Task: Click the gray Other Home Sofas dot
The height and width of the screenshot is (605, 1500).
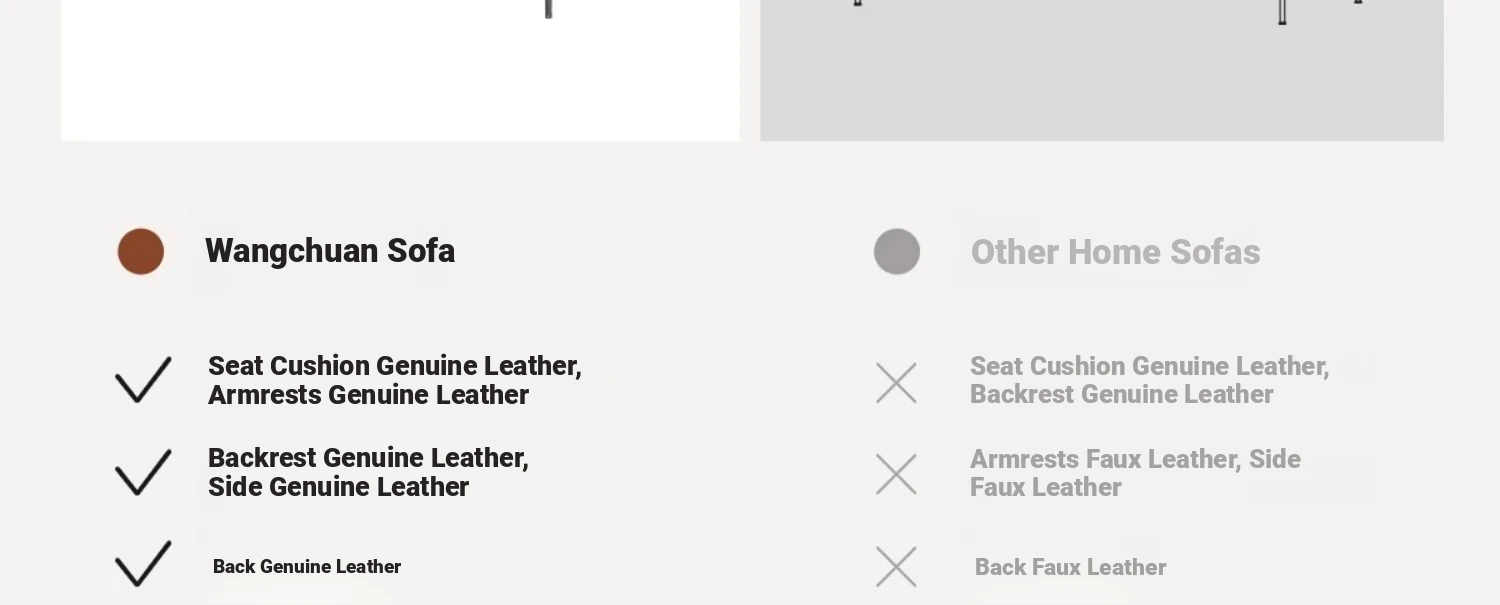Action: click(x=897, y=251)
